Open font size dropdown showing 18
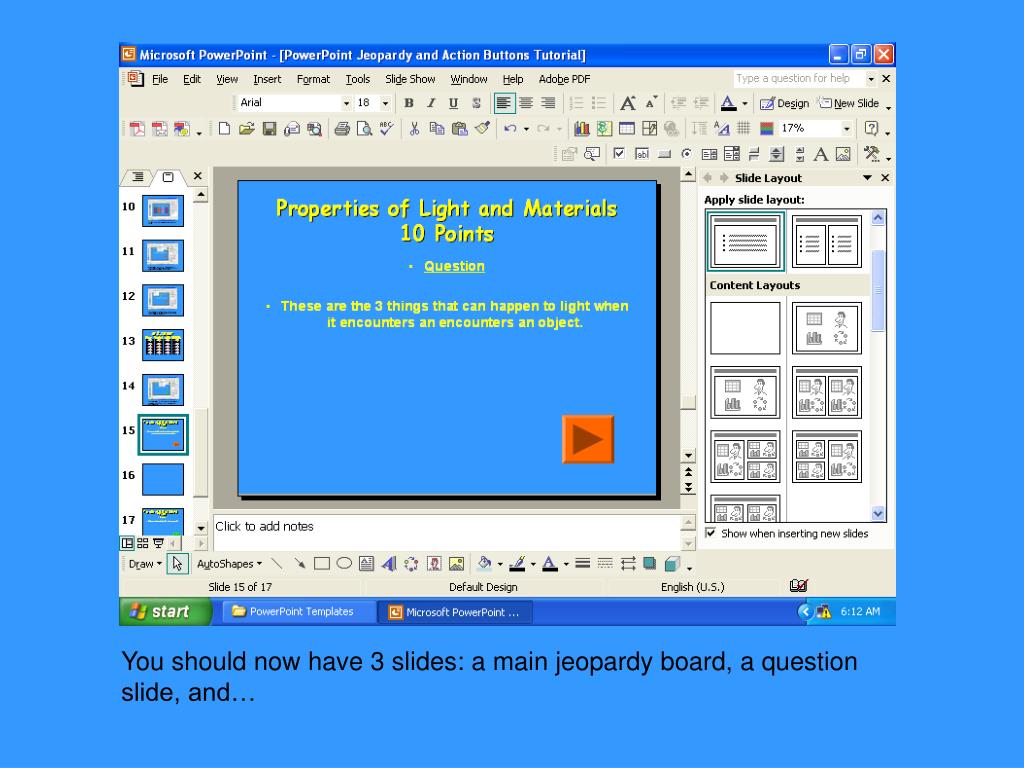The width and height of the screenshot is (1024, 768). [385, 103]
